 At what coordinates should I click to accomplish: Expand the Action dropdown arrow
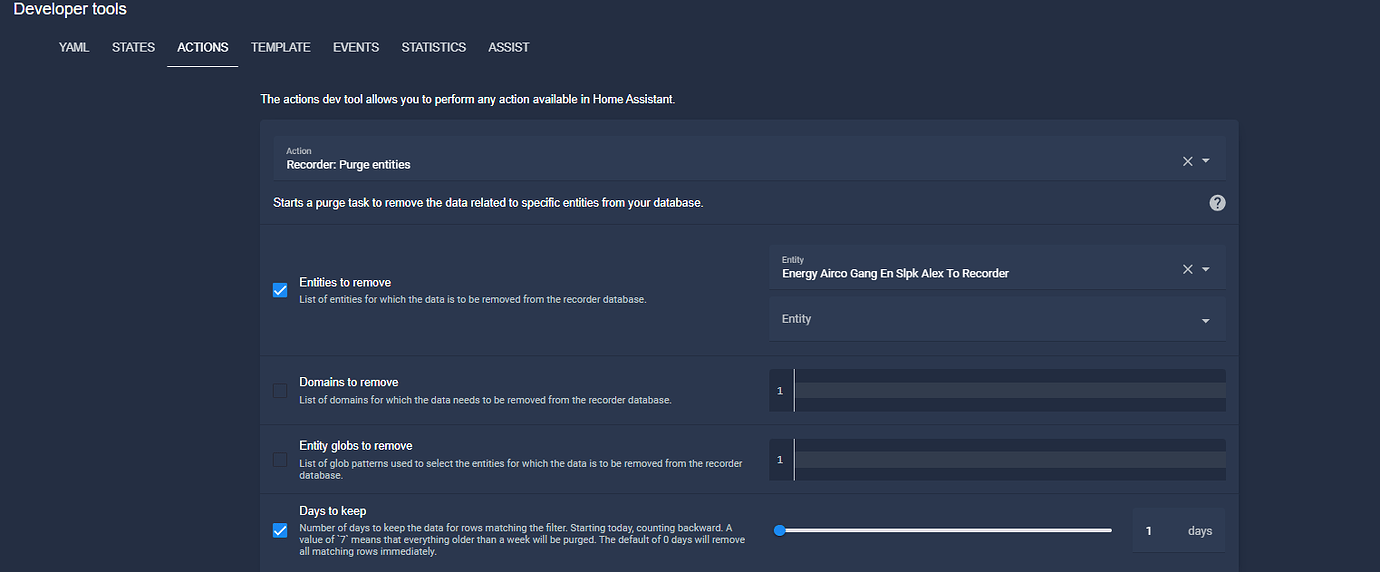coord(1206,161)
